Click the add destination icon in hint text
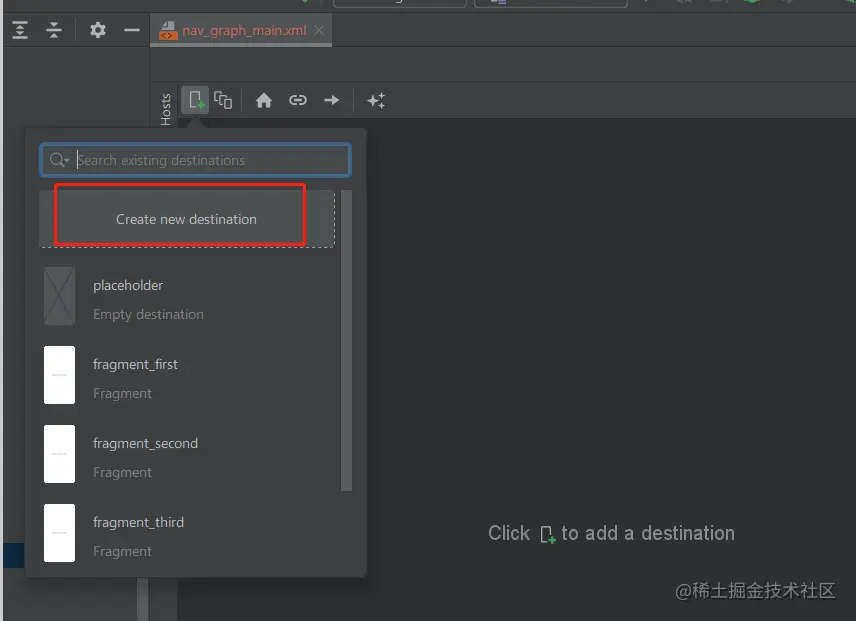Screen dimensions: 856x621 pos(547,534)
